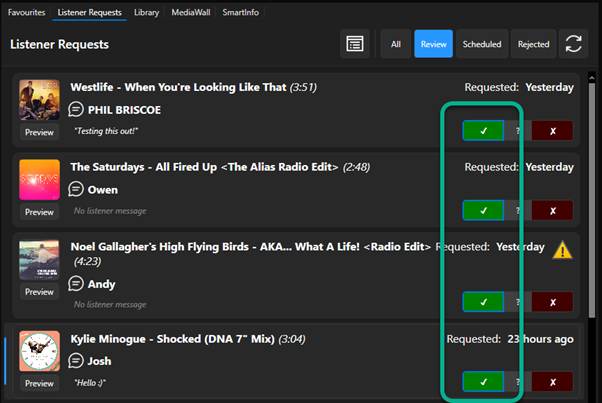Click The Saturdays pink album artwork
This screenshot has width=602, height=403.
pos(40,180)
